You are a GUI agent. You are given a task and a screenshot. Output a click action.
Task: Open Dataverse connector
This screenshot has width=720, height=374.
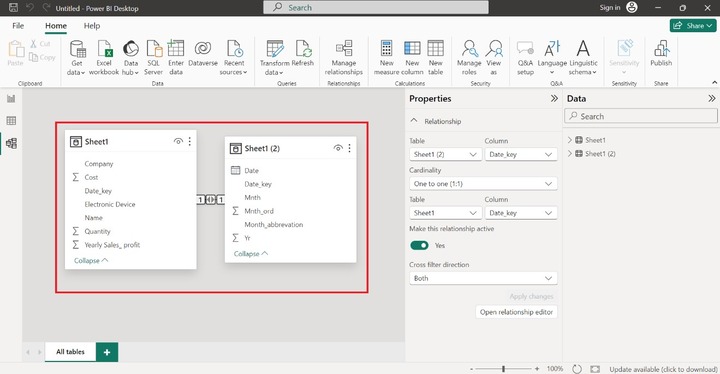(x=202, y=54)
